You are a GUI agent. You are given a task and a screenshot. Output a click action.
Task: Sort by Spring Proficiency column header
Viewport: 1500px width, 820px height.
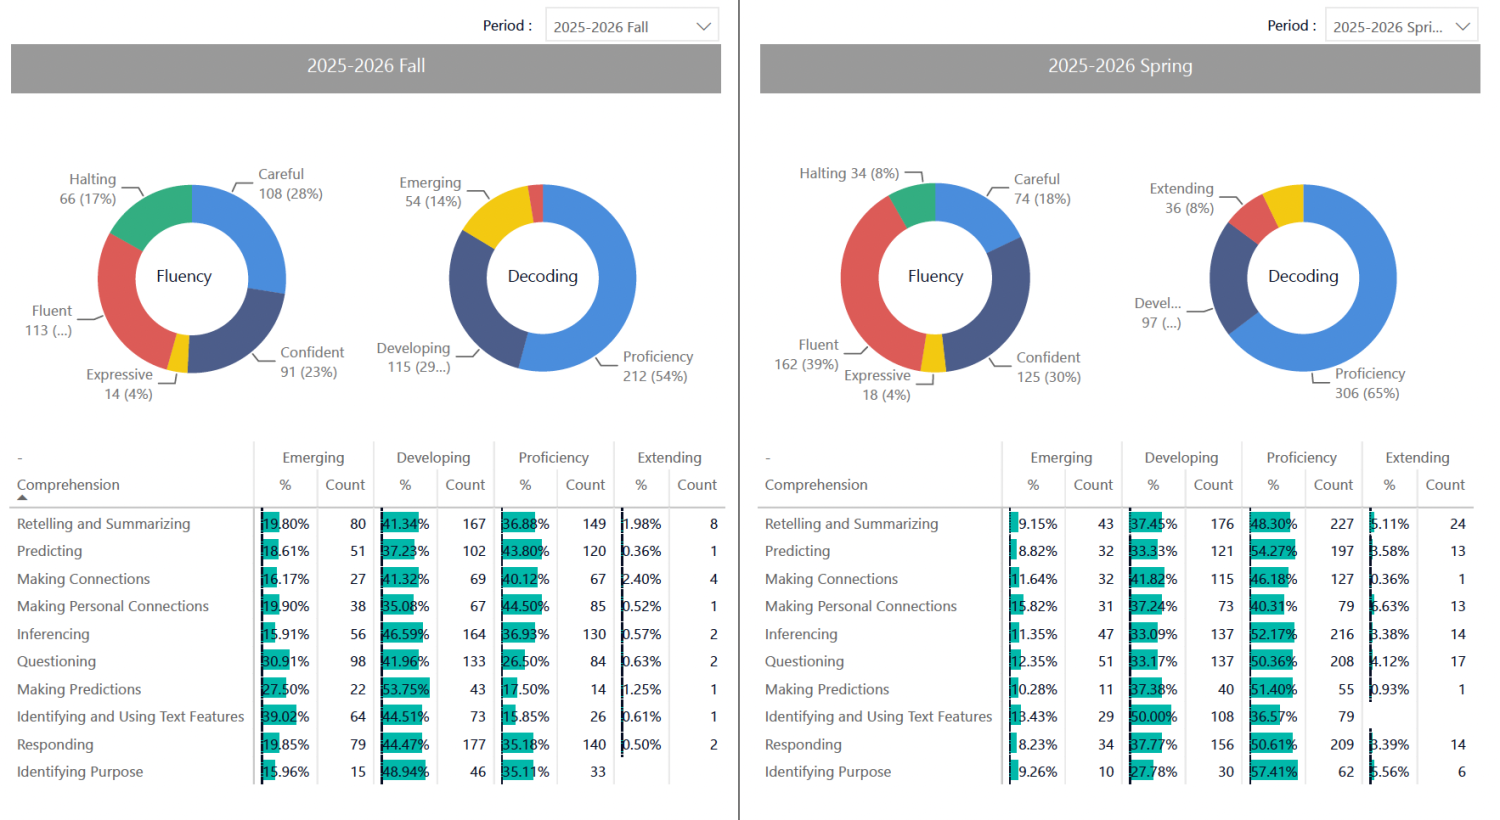[x=1301, y=458]
